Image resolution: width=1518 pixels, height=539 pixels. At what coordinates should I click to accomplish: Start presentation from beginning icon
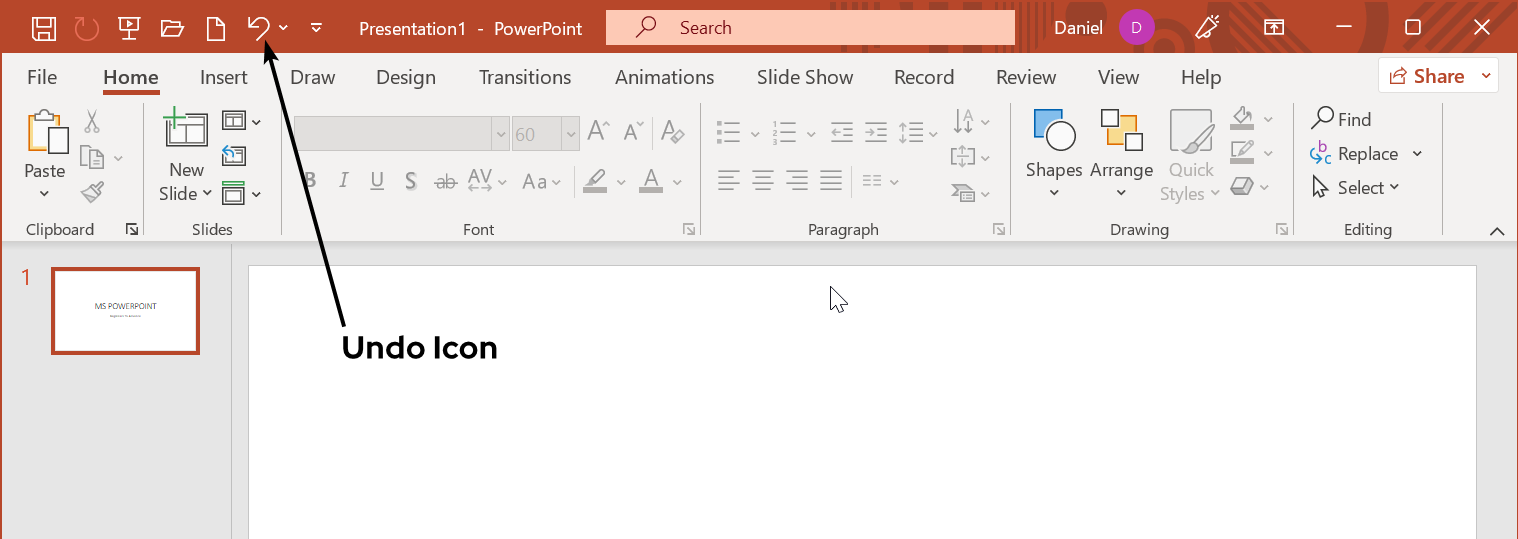pos(129,28)
